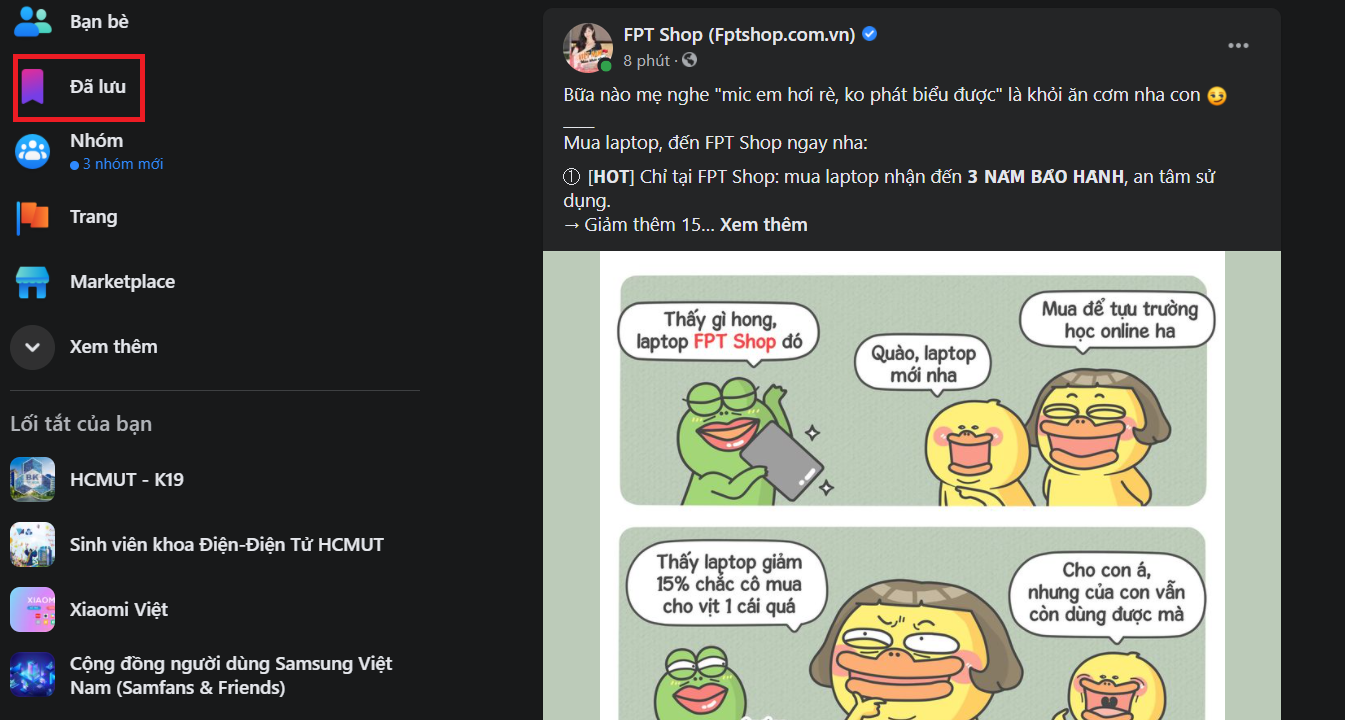Open the 3 nhóm mới notification link

[x=122, y=164]
